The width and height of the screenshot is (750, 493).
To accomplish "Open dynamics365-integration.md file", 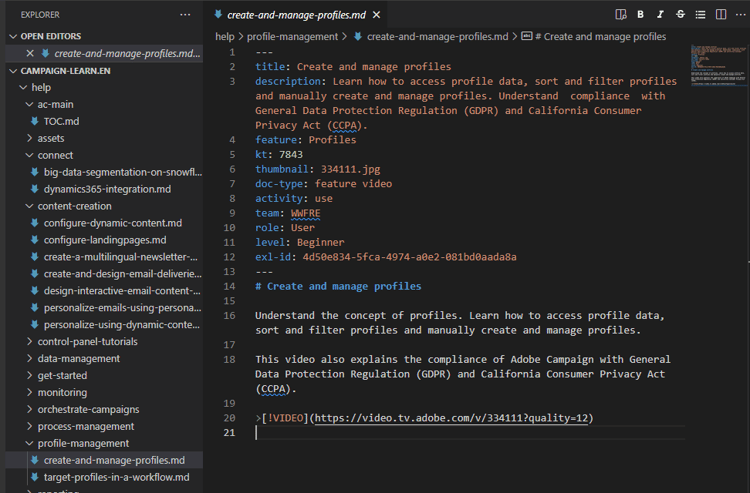I will pos(107,189).
